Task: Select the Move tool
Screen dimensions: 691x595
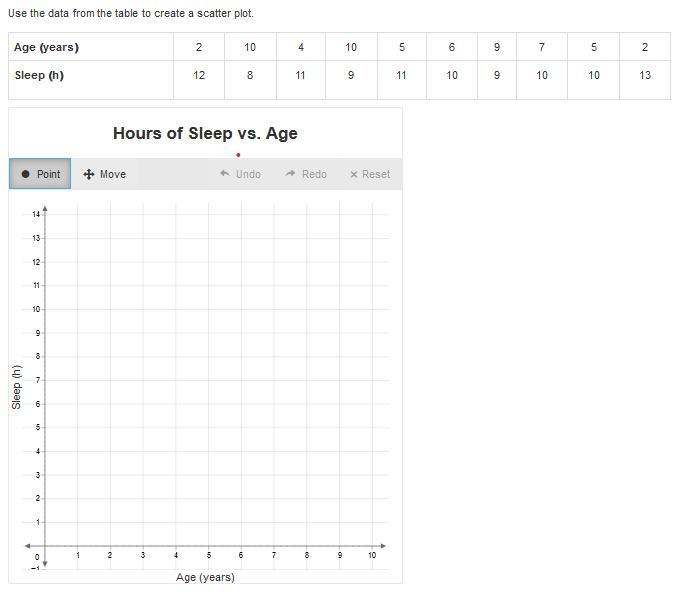Action: [x=104, y=174]
